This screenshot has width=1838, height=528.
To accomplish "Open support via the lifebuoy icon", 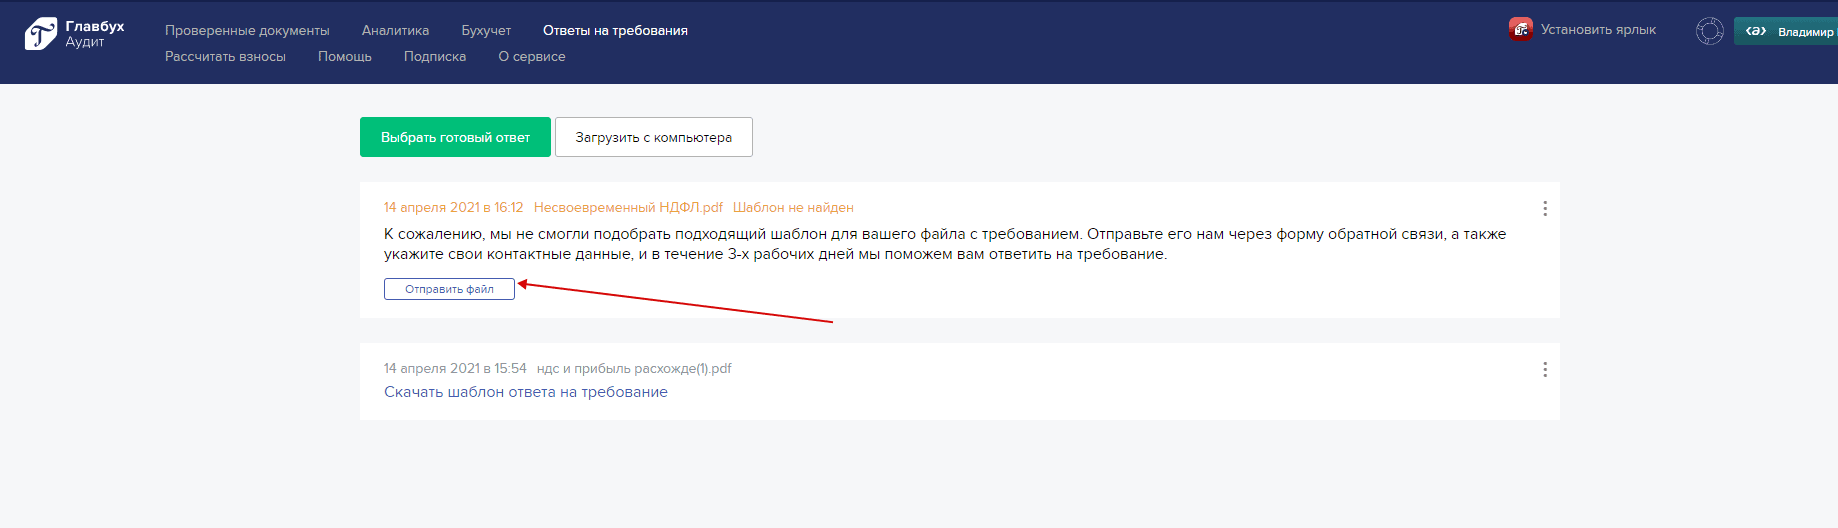I will (x=1709, y=31).
